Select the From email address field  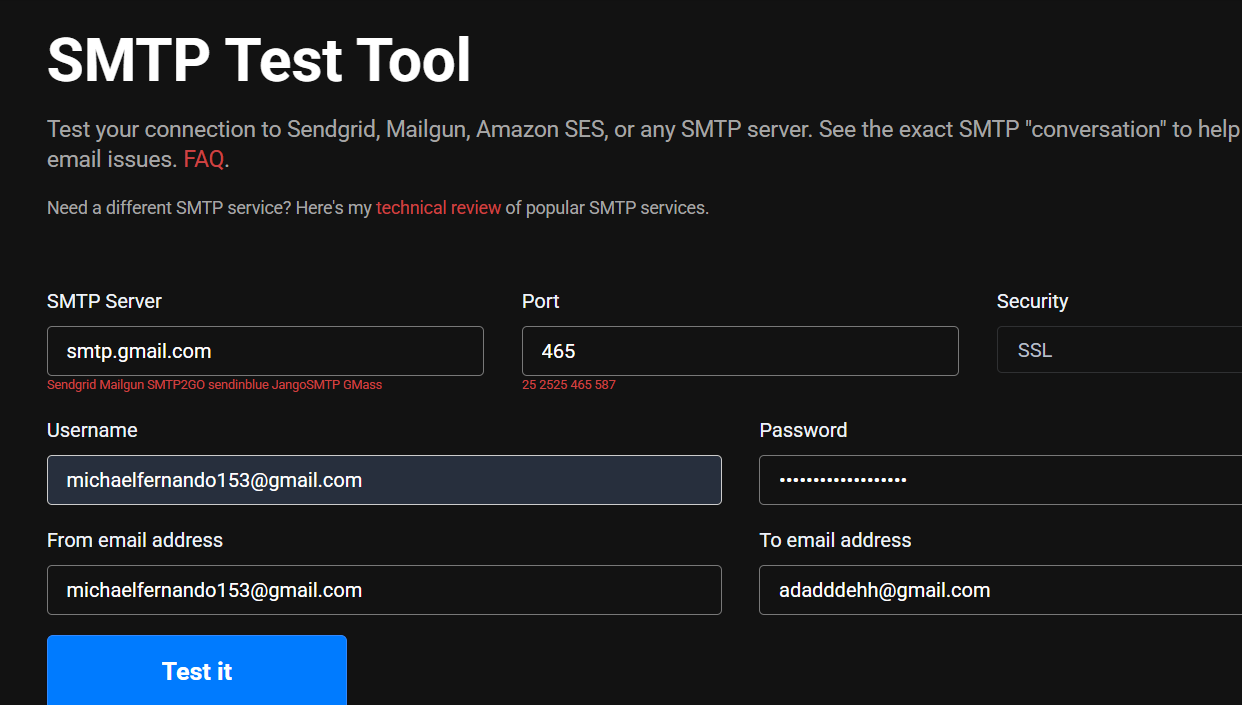click(x=384, y=590)
